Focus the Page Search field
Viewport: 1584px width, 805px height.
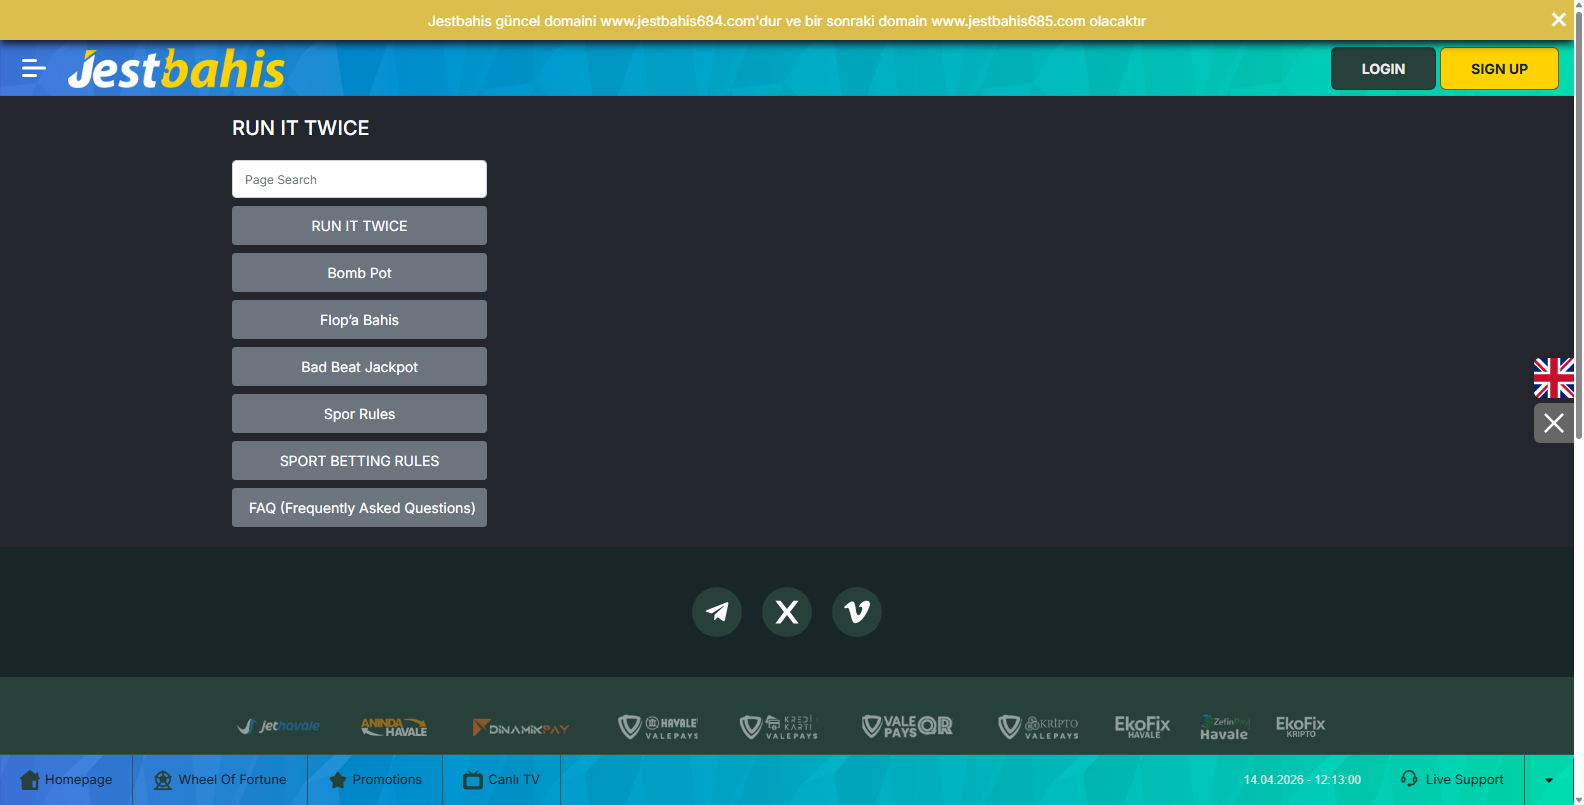point(359,179)
